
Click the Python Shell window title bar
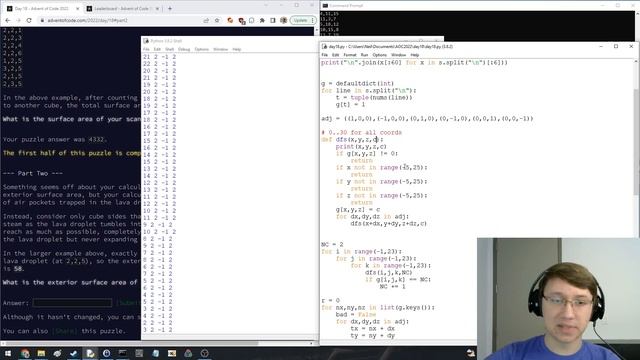229,41
